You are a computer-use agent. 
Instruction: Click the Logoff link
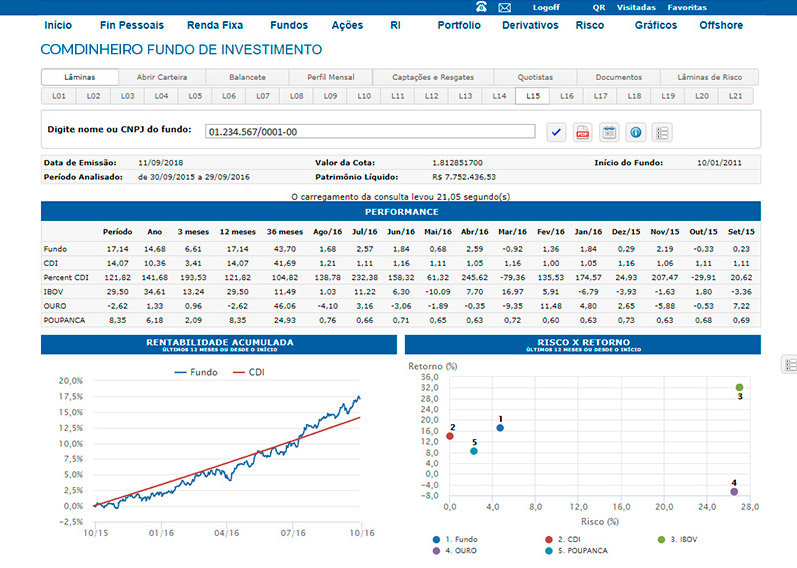tap(546, 8)
